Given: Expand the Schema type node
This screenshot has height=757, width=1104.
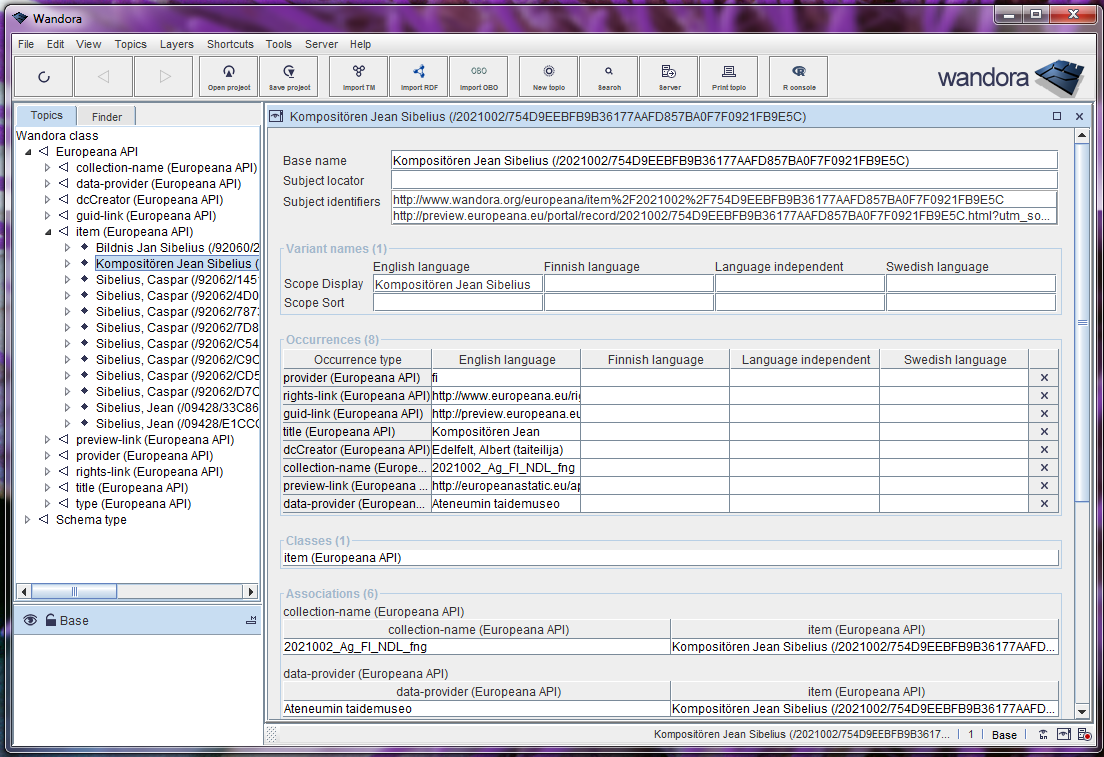Looking at the screenshot, I should [x=27, y=519].
